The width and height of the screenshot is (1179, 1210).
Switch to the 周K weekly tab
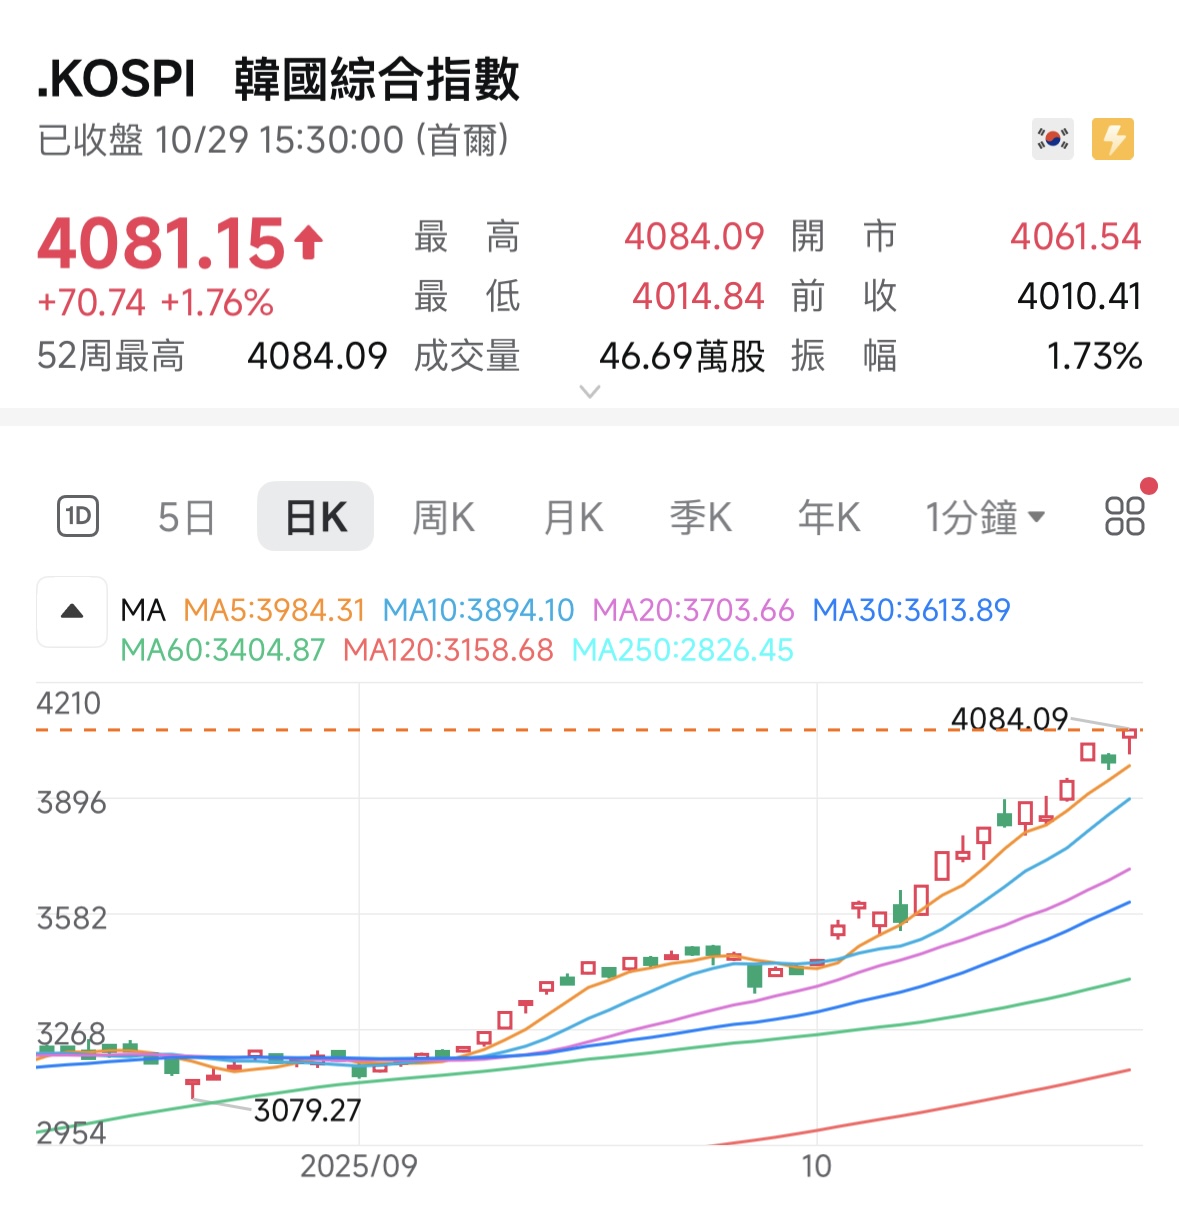443,517
